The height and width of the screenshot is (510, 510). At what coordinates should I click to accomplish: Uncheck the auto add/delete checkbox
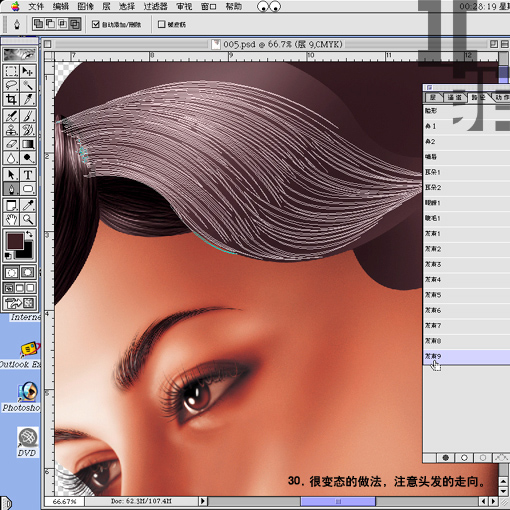point(96,24)
